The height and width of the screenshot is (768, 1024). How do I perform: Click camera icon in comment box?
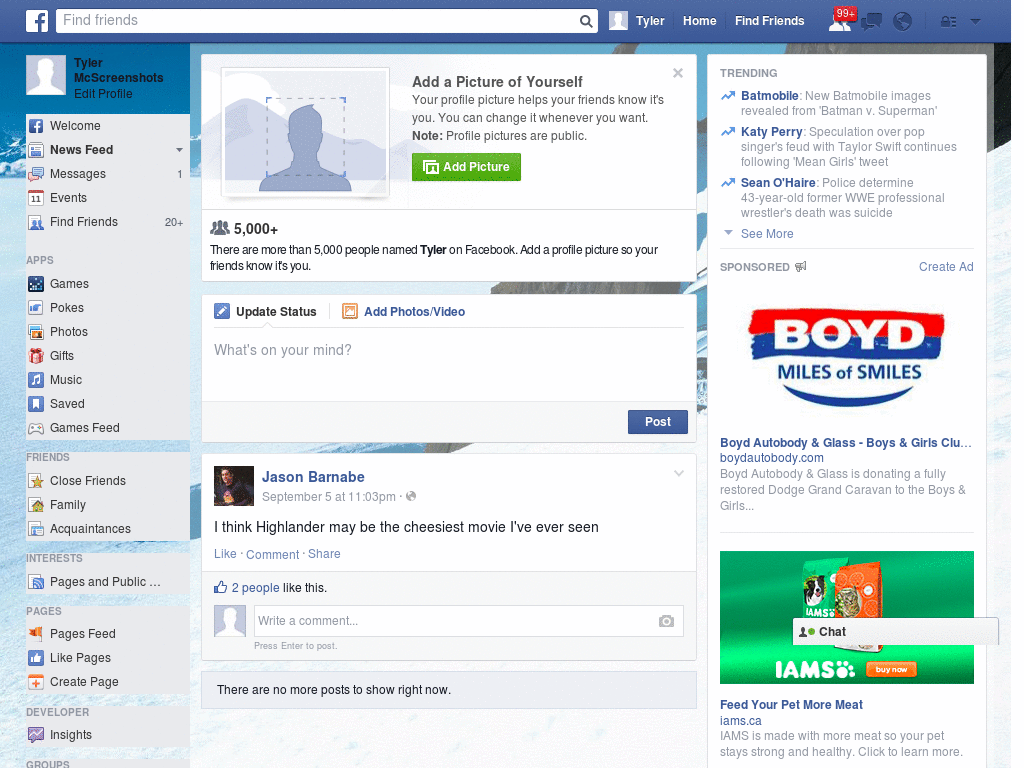[666, 621]
